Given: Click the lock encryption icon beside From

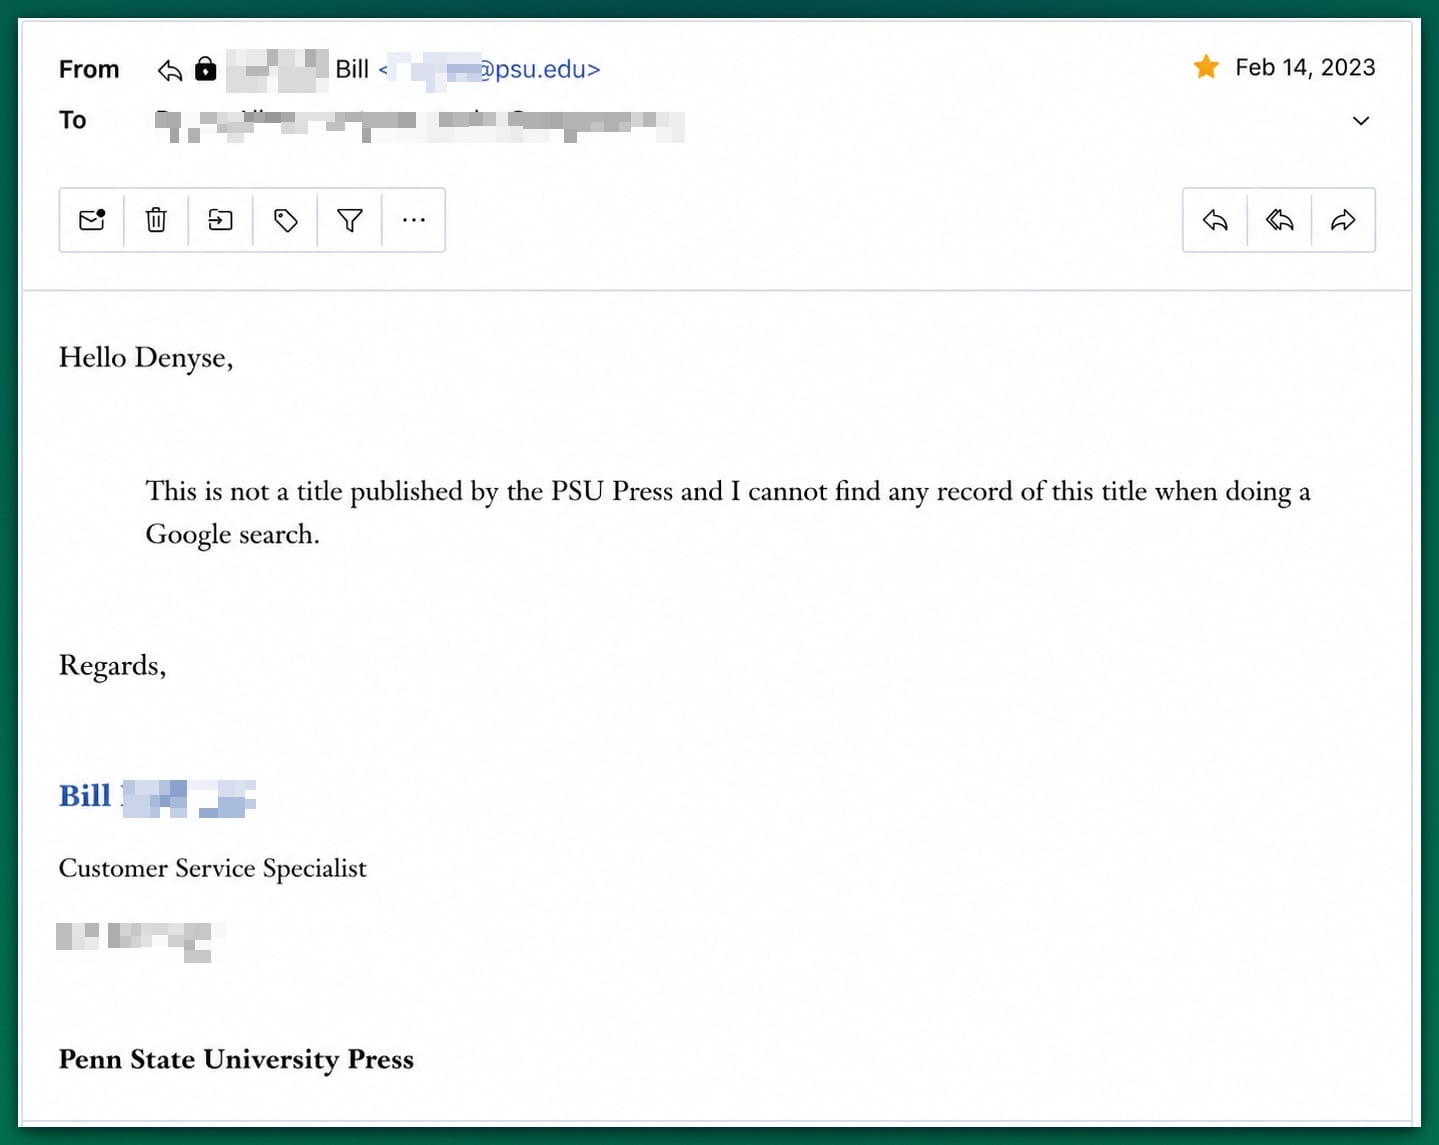Looking at the screenshot, I should pos(205,68).
